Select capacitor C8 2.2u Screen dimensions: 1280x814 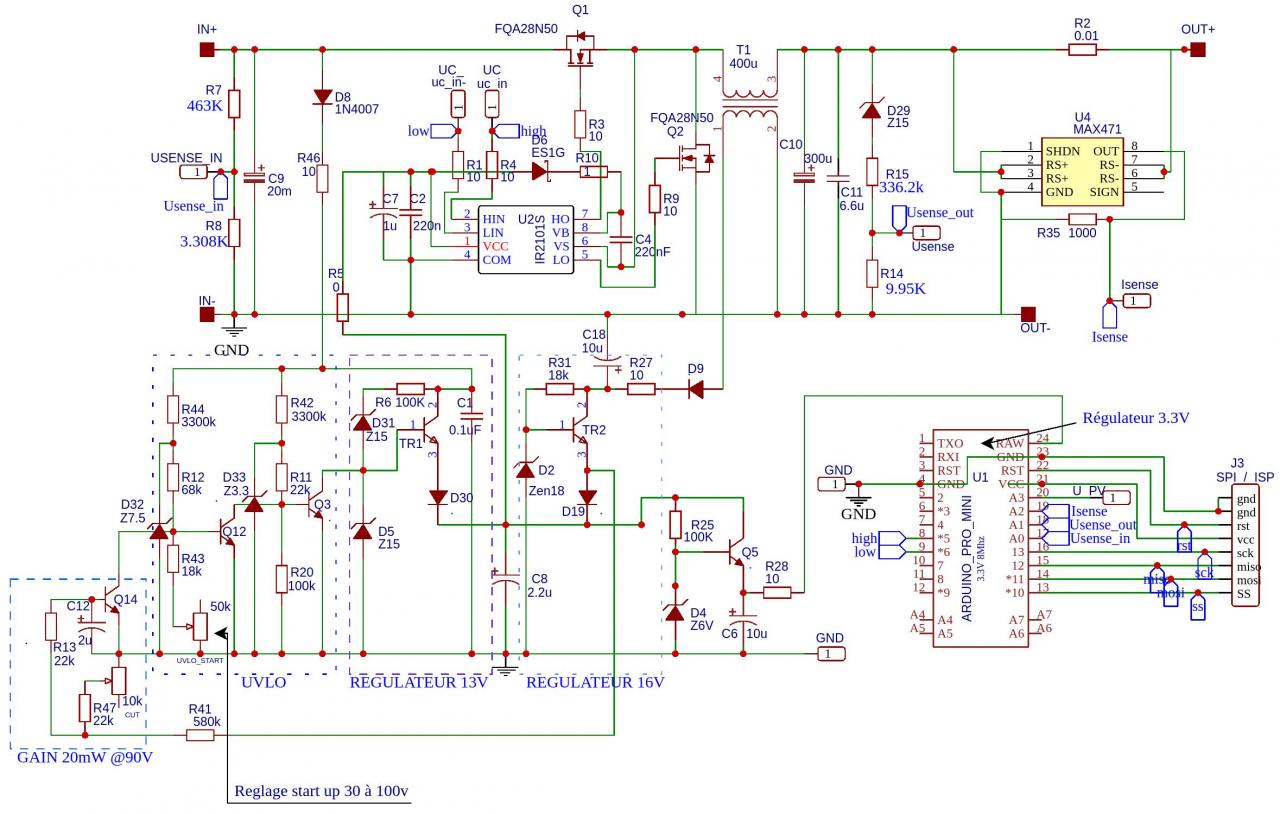(x=507, y=578)
